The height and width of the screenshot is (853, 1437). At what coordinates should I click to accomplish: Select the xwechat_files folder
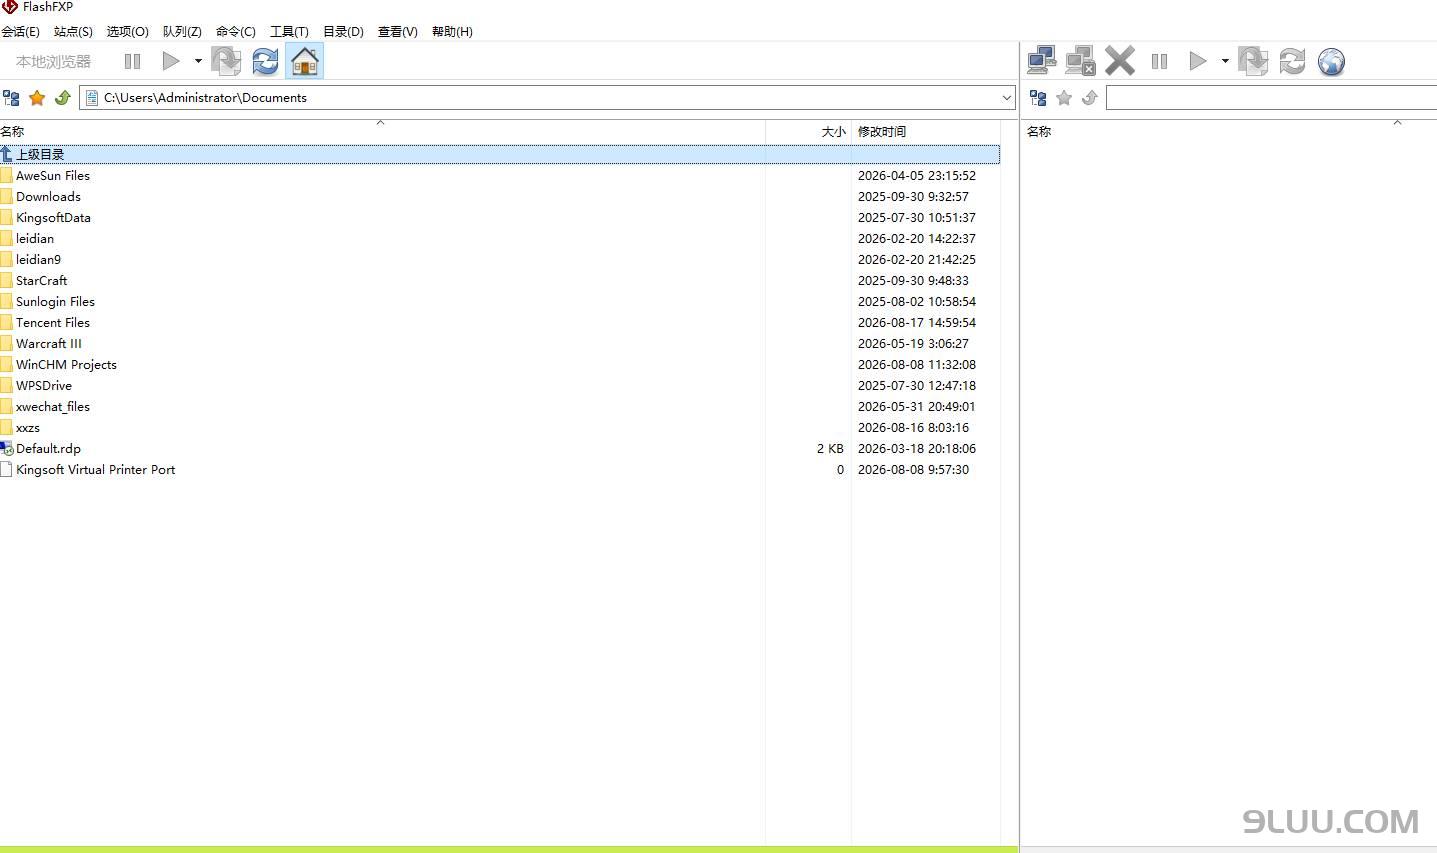(x=500, y=407)
